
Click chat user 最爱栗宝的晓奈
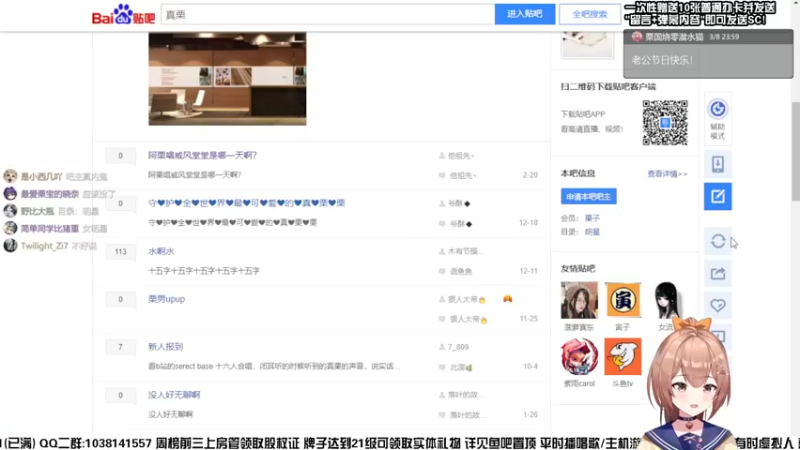(x=49, y=194)
